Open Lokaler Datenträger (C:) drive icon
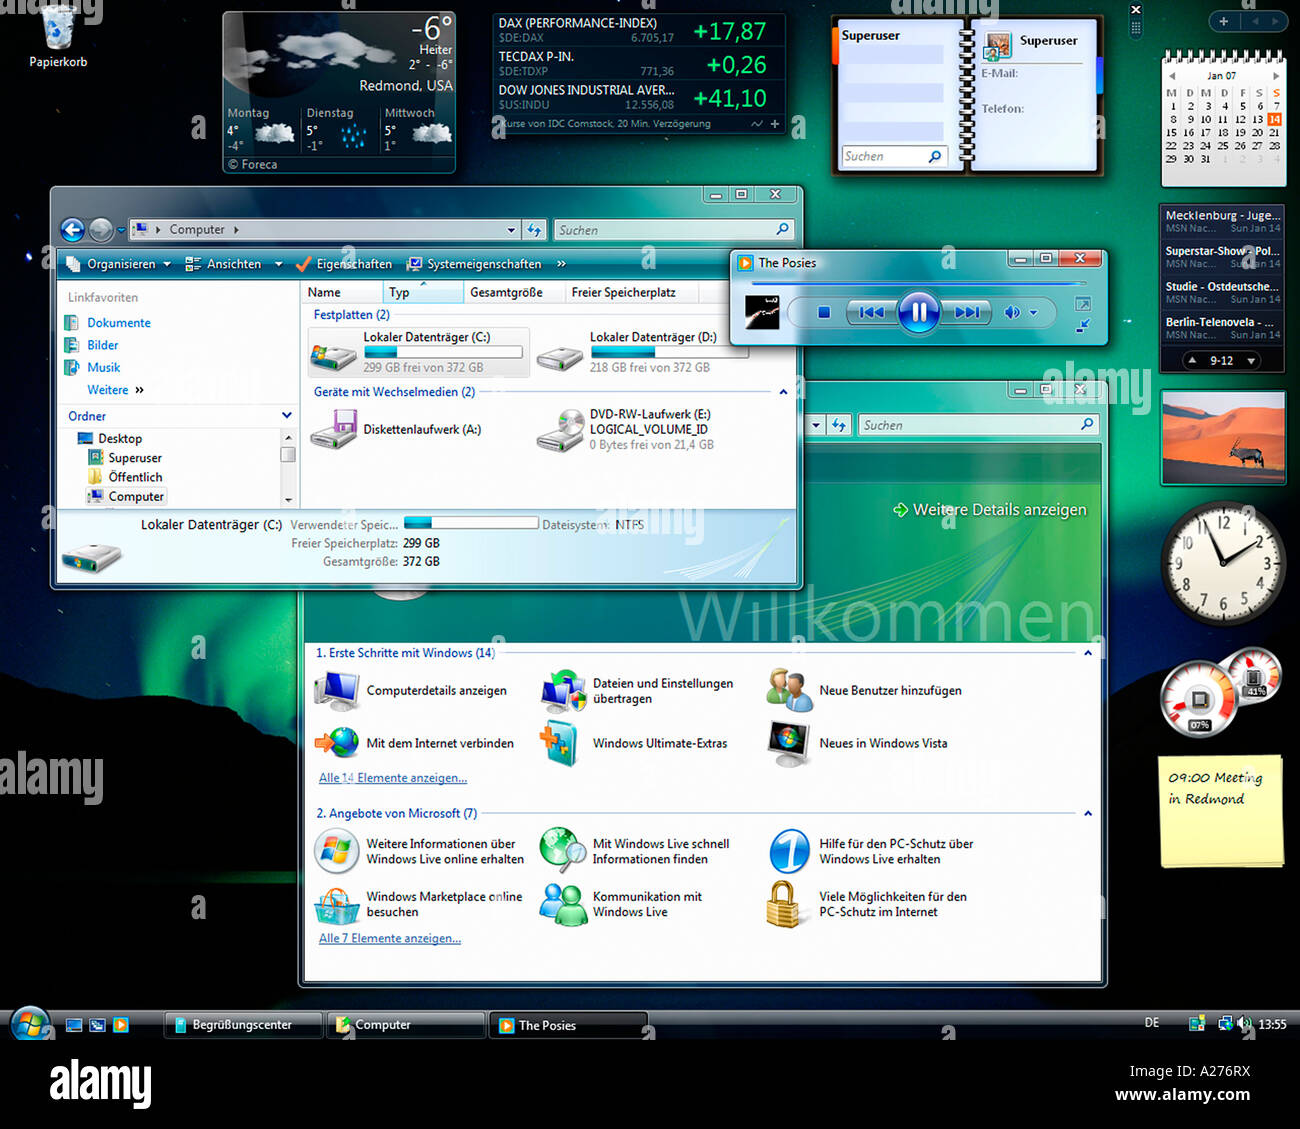The width and height of the screenshot is (1300, 1129). point(333,355)
